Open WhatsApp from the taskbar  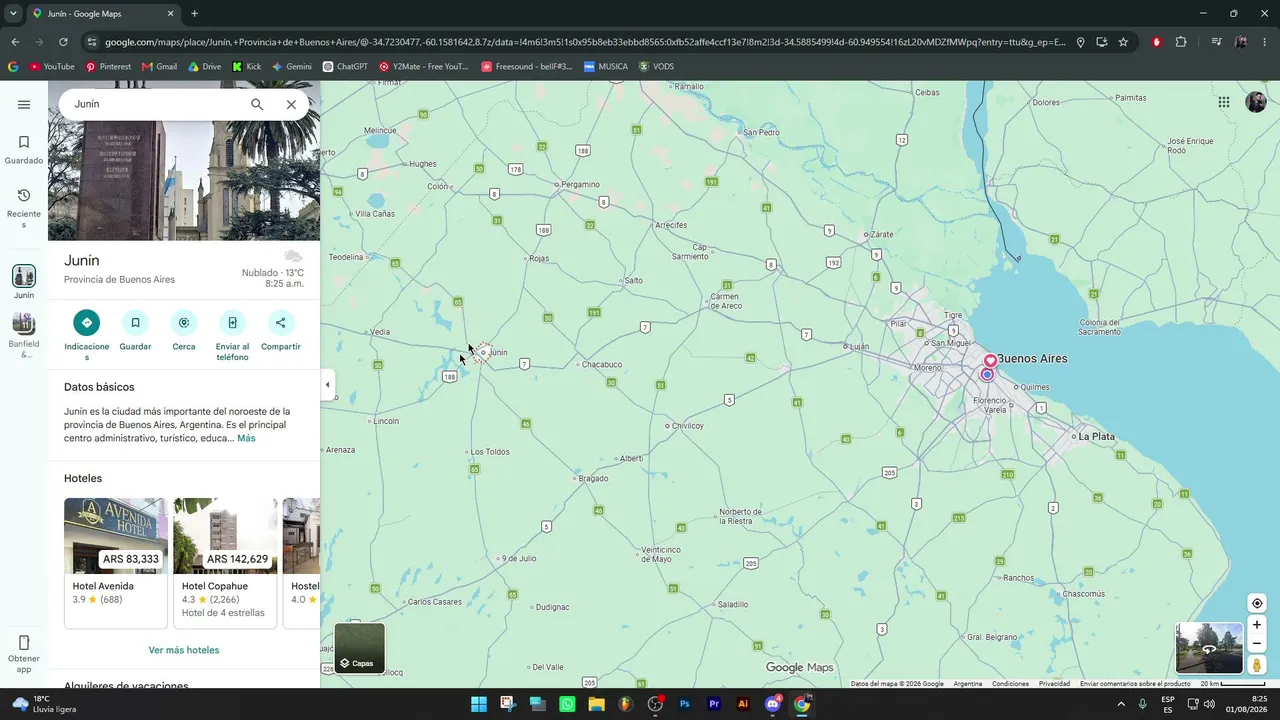tap(567, 704)
